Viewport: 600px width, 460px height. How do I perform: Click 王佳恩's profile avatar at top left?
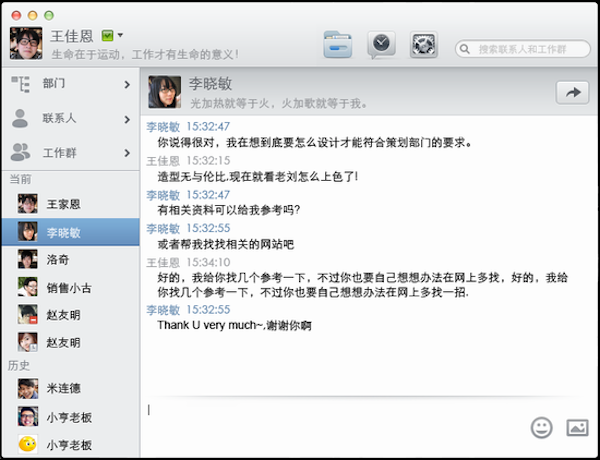(25, 43)
